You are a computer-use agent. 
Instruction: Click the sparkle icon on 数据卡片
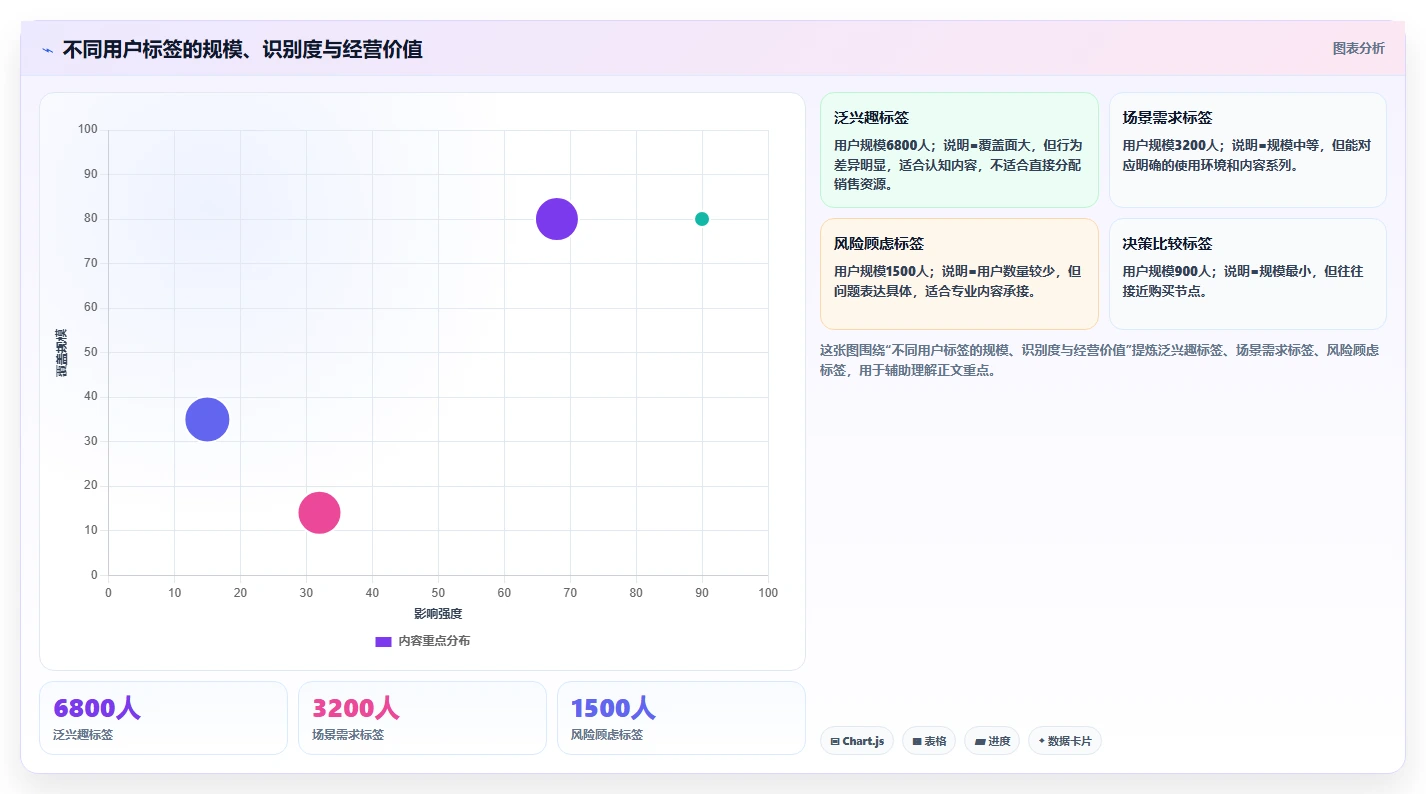coord(1042,741)
